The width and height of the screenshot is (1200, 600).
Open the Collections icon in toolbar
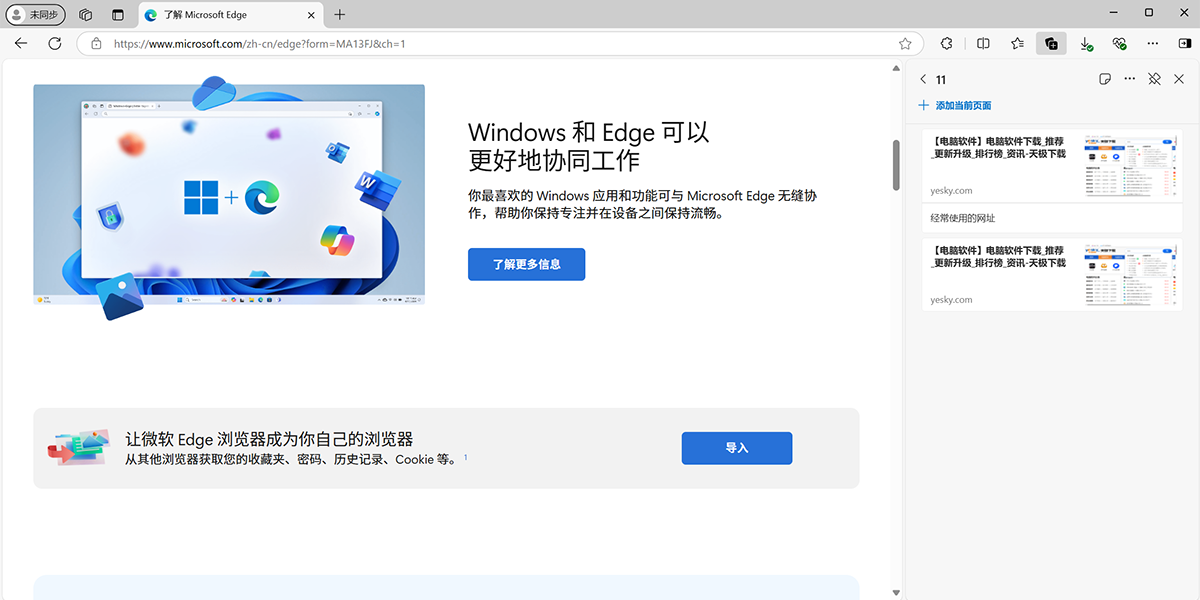pos(1051,43)
